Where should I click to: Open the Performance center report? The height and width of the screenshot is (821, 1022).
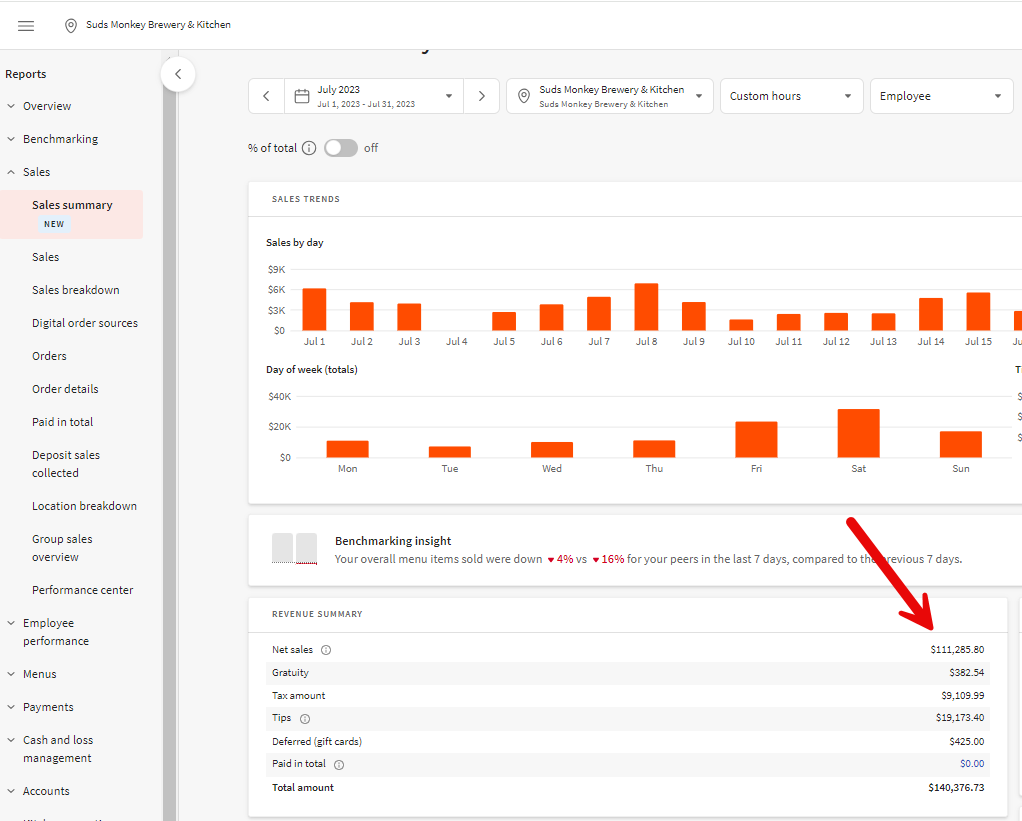tap(82, 590)
